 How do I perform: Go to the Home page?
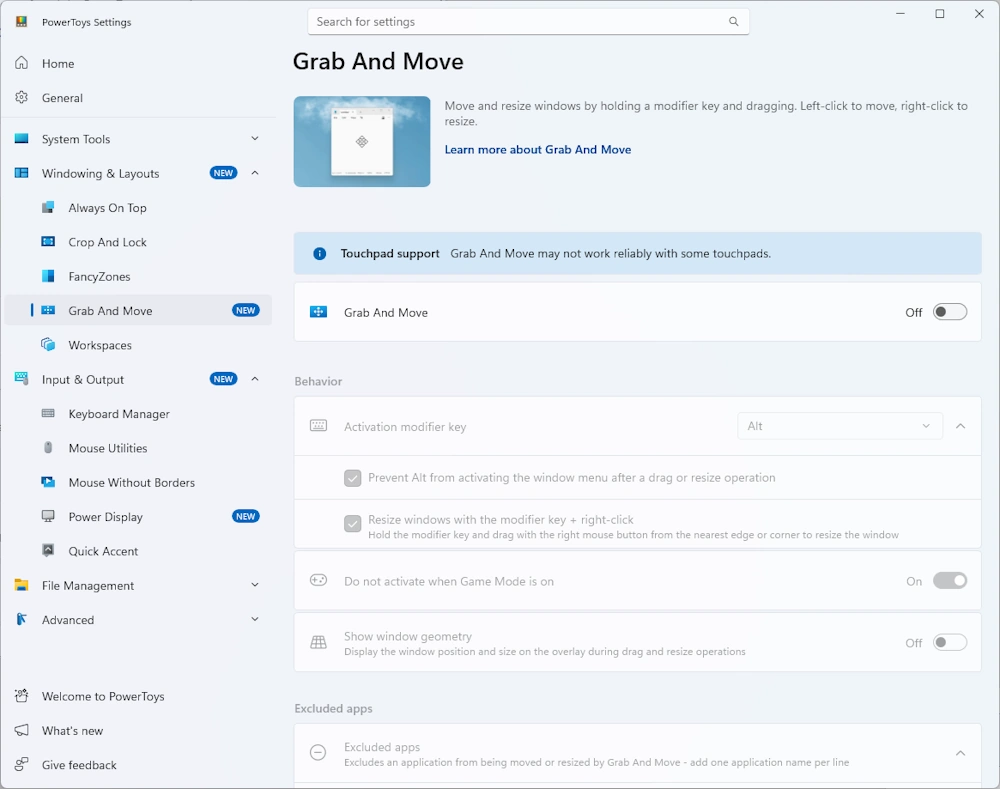(58, 64)
